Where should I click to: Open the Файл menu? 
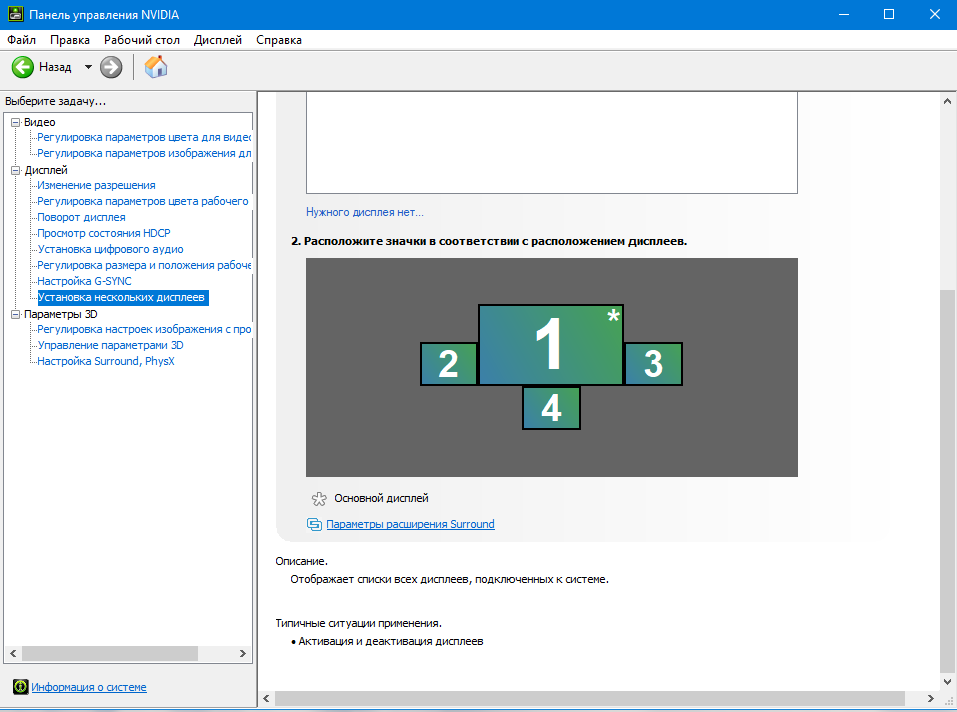21,40
